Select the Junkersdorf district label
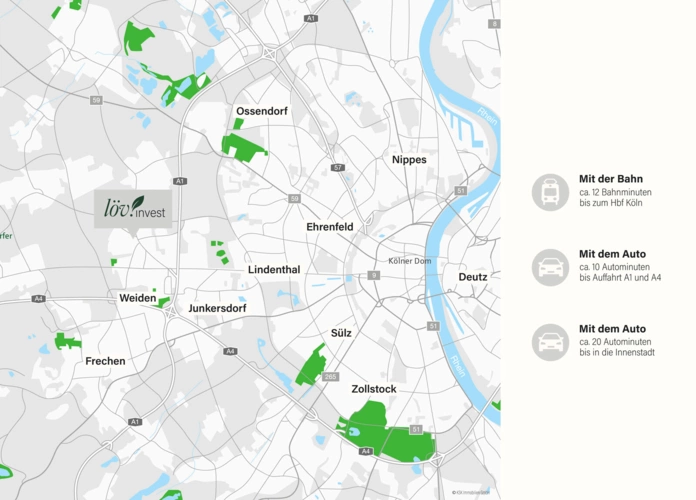Screen dimensions: 696x500 coord(217,308)
